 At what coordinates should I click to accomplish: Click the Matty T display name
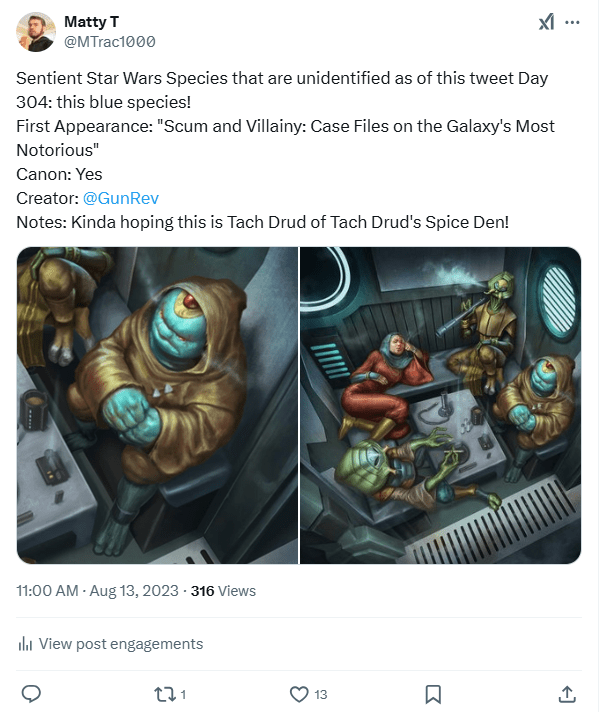(91, 21)
